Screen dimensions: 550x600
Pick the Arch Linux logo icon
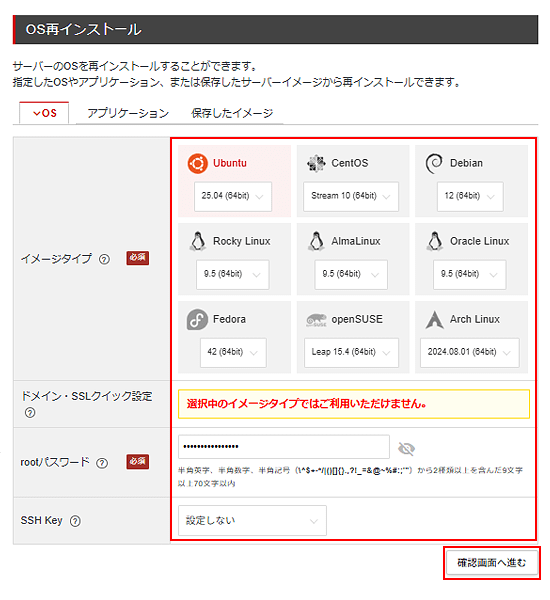tap(434, 320)
